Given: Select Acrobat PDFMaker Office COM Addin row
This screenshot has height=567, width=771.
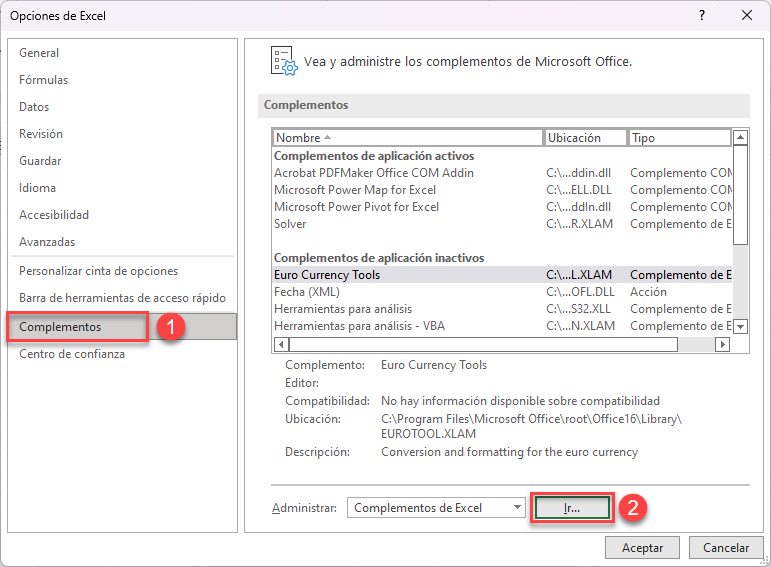Looking at the screenshot, I should (502, 173).
